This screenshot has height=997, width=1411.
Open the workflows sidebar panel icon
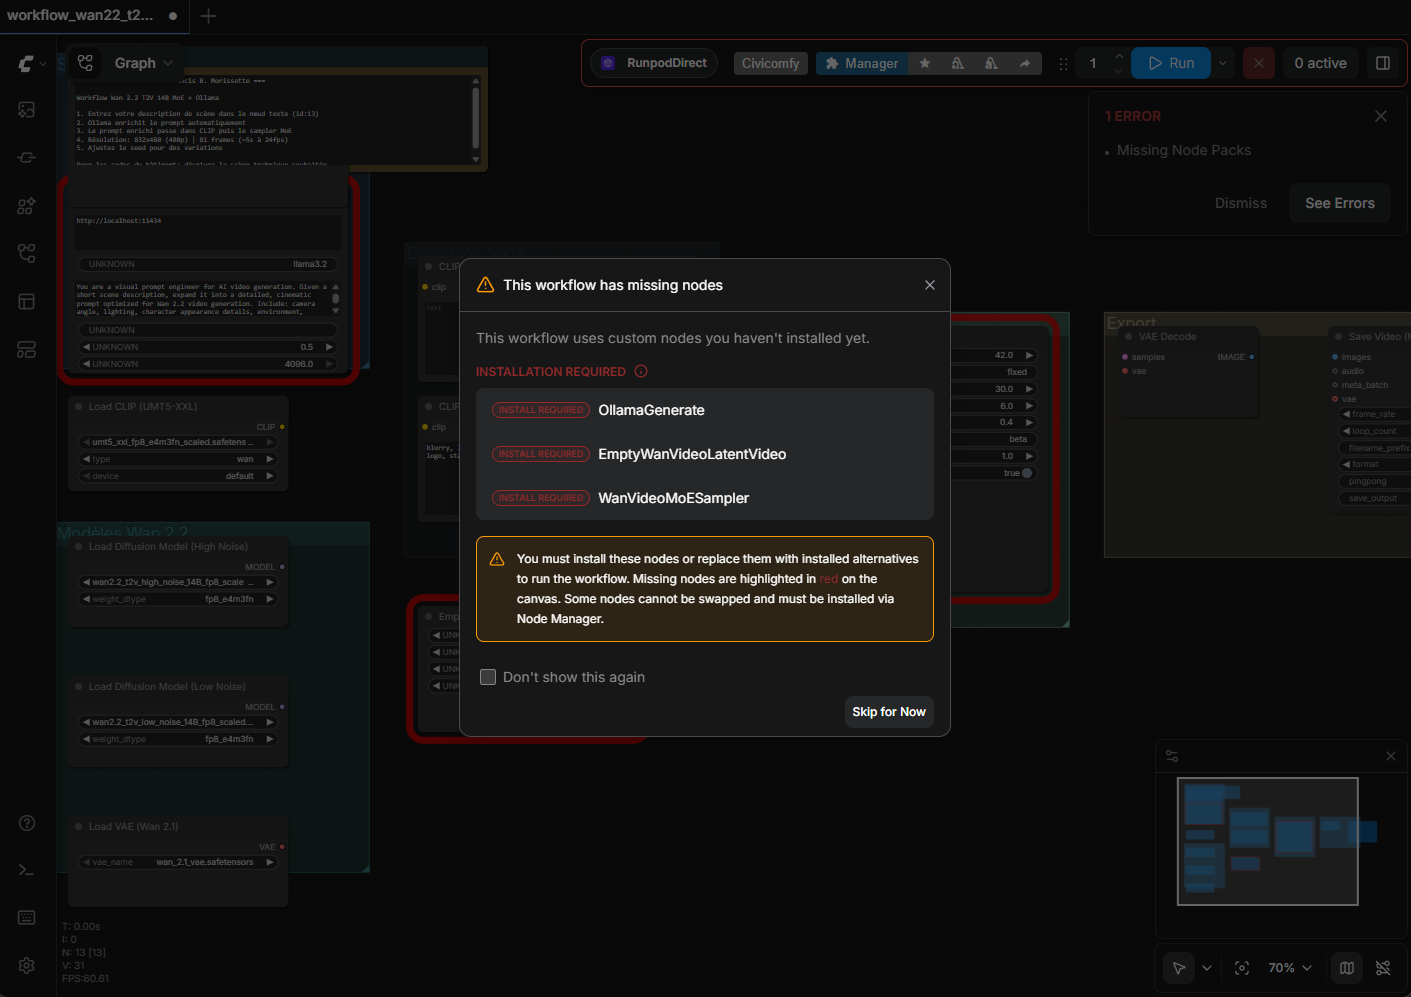coord(27,254)
